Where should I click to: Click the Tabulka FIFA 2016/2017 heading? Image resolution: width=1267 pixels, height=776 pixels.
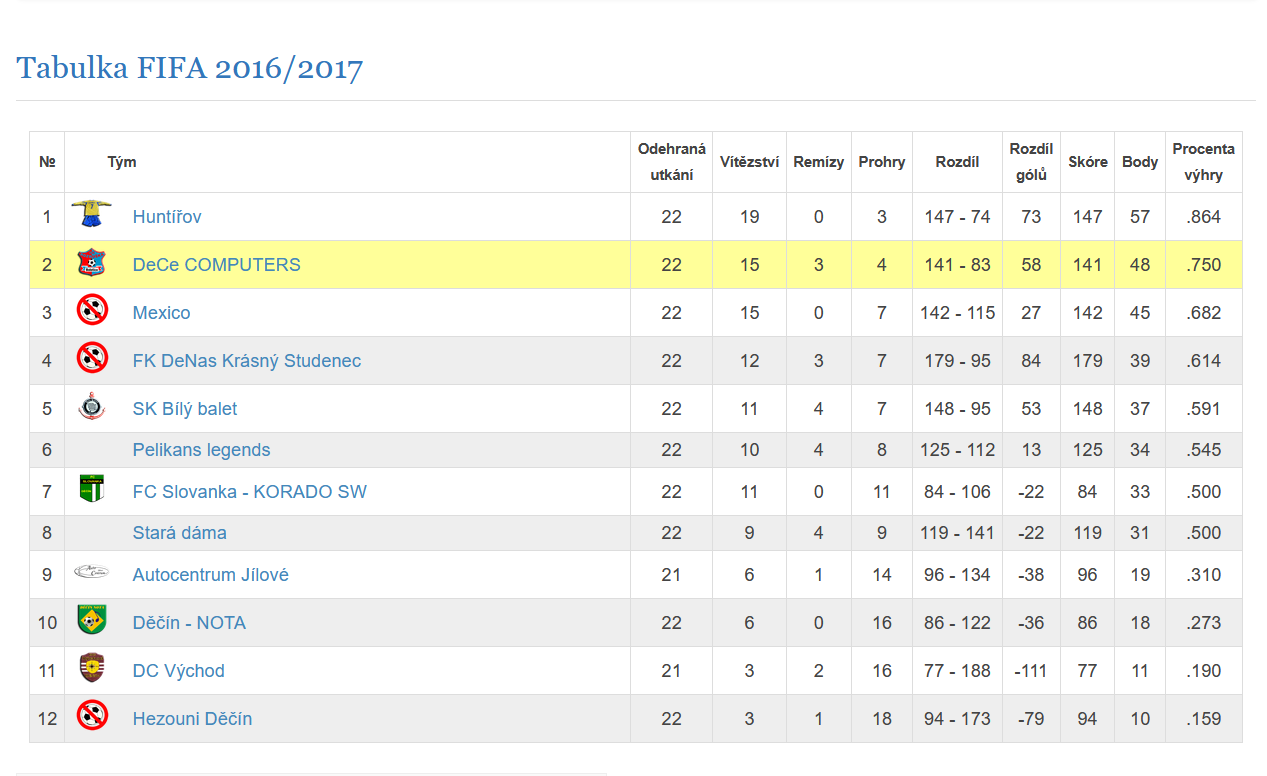[189, 68]
